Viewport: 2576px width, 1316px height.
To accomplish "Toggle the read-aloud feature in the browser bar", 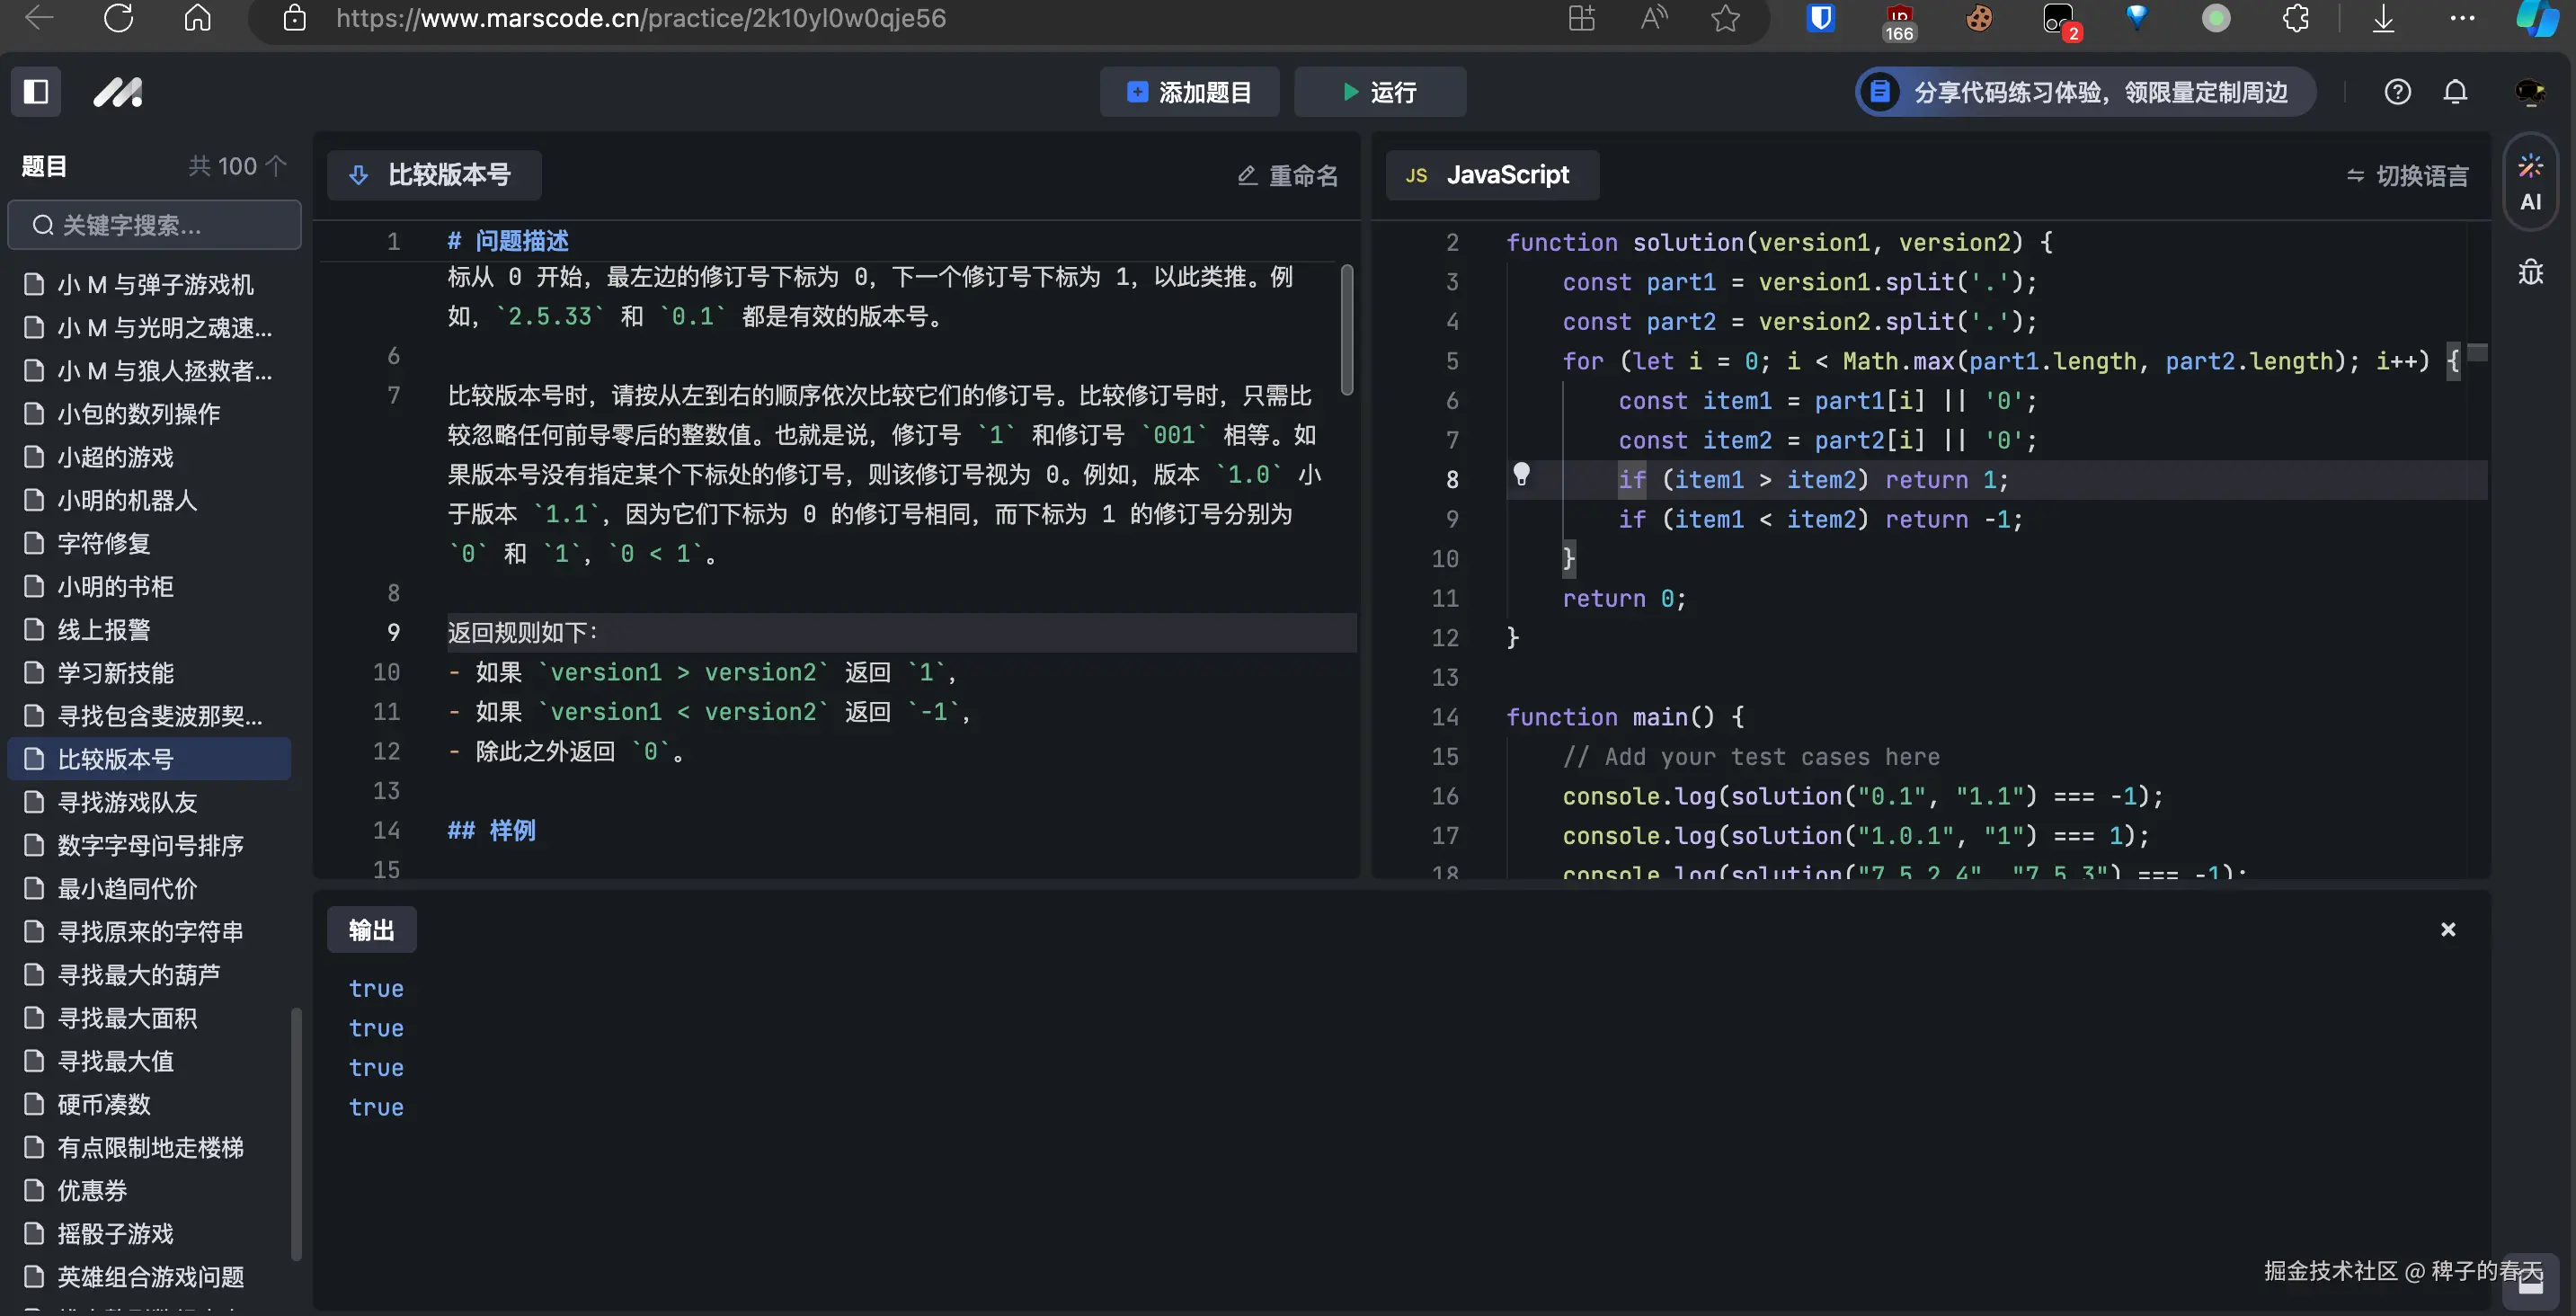I will click(x=1653, y=18).
